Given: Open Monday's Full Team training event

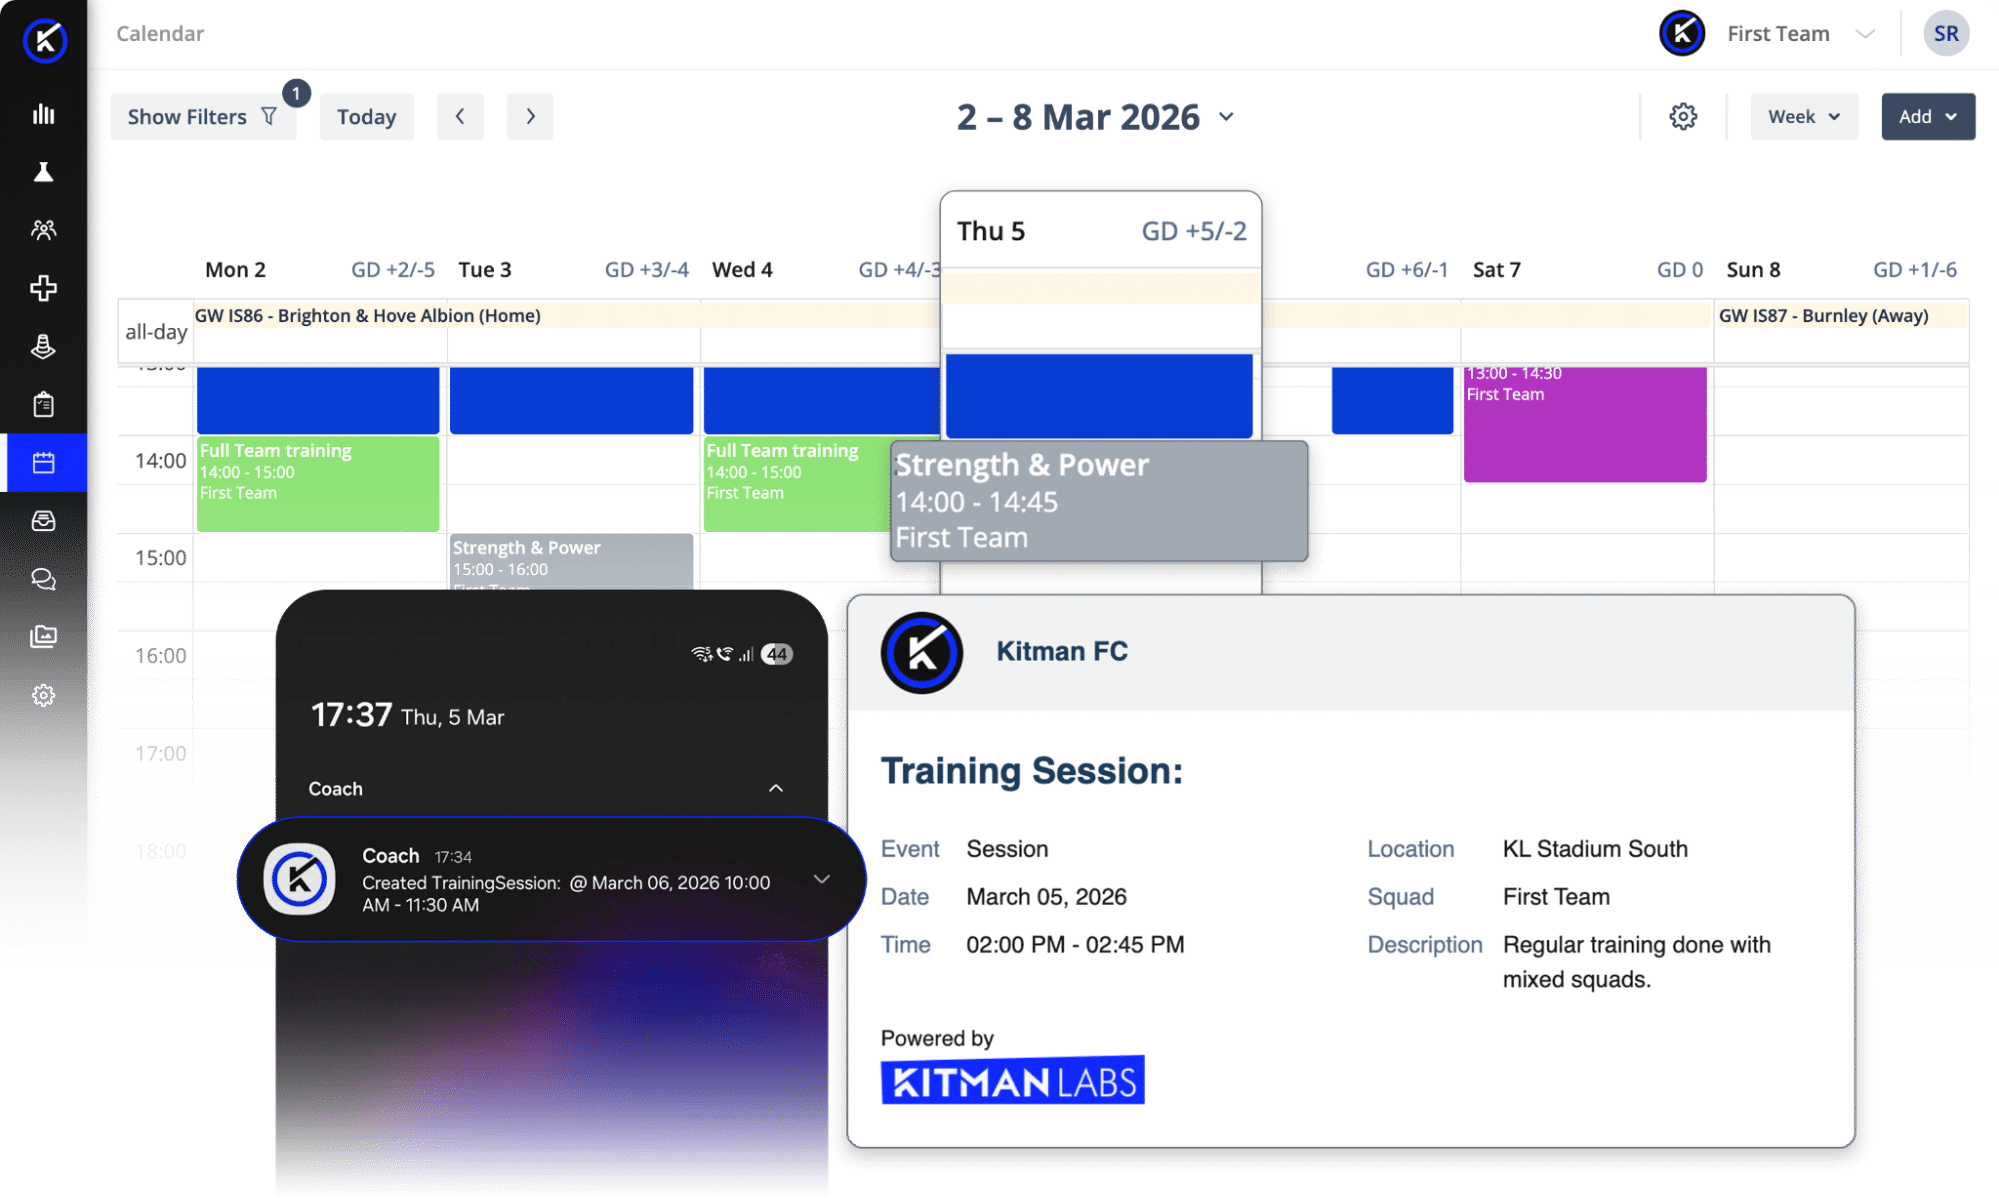Looking at the screenshot, I should coord(318,484).
